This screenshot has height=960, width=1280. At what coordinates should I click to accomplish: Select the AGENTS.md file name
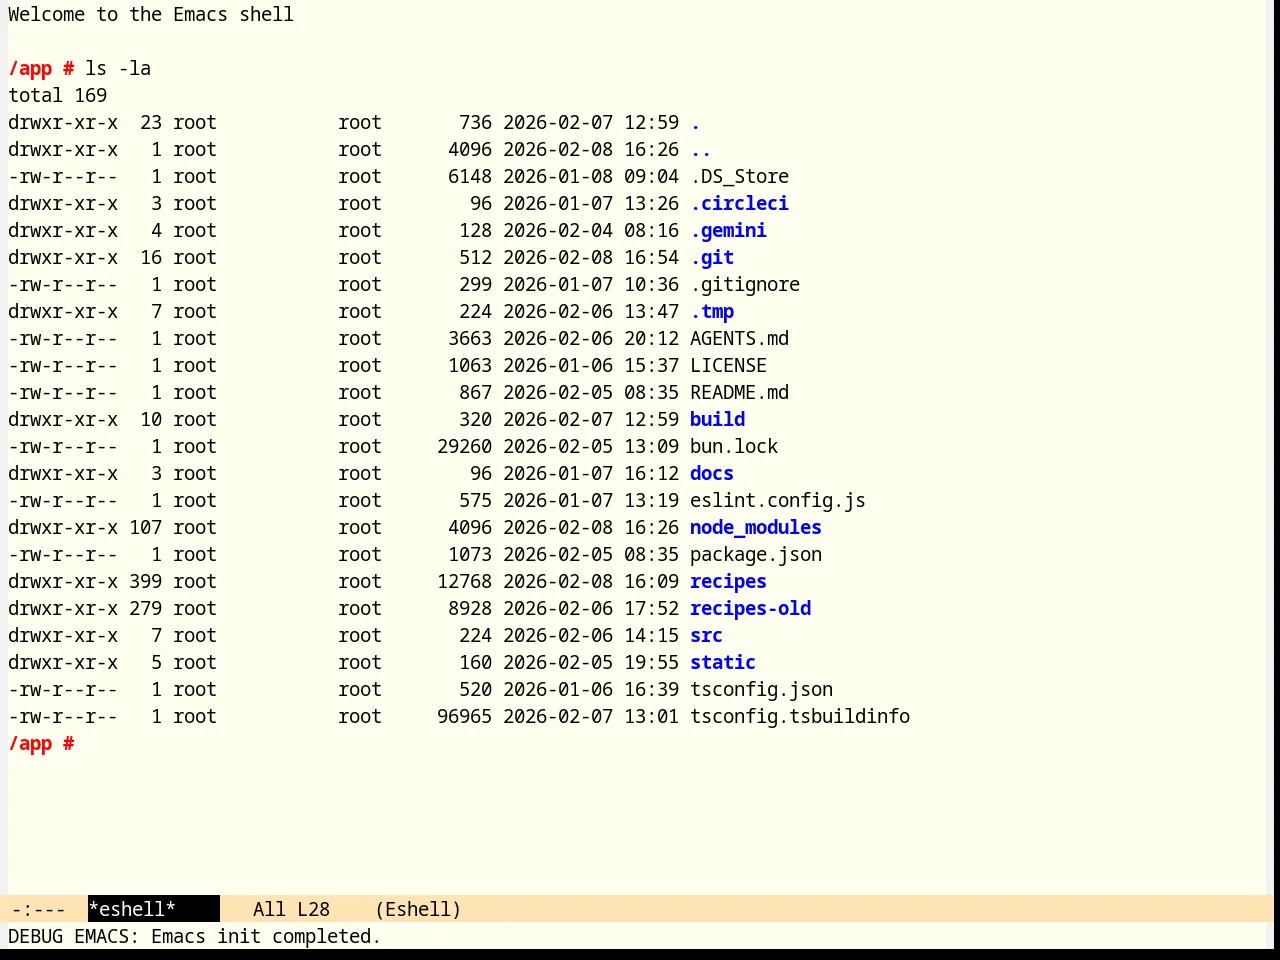(739, 339)
